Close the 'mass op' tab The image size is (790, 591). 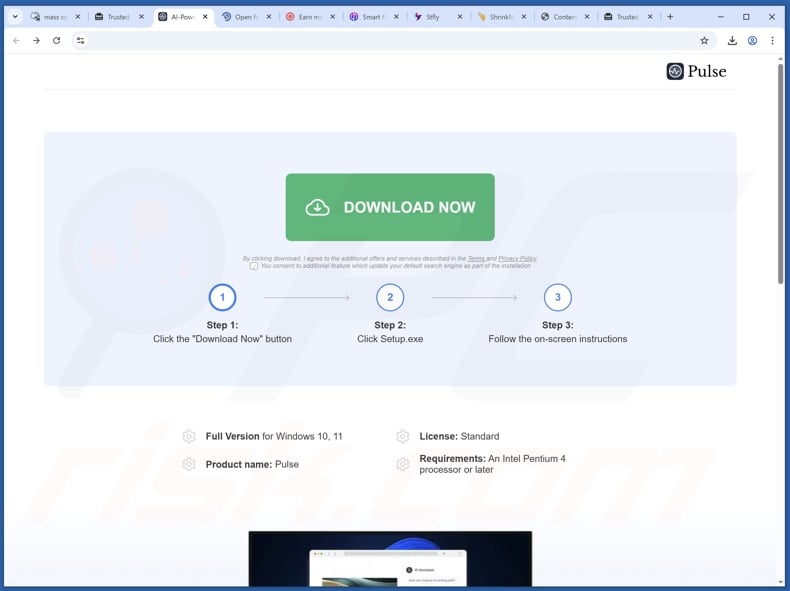click(78, 17)
